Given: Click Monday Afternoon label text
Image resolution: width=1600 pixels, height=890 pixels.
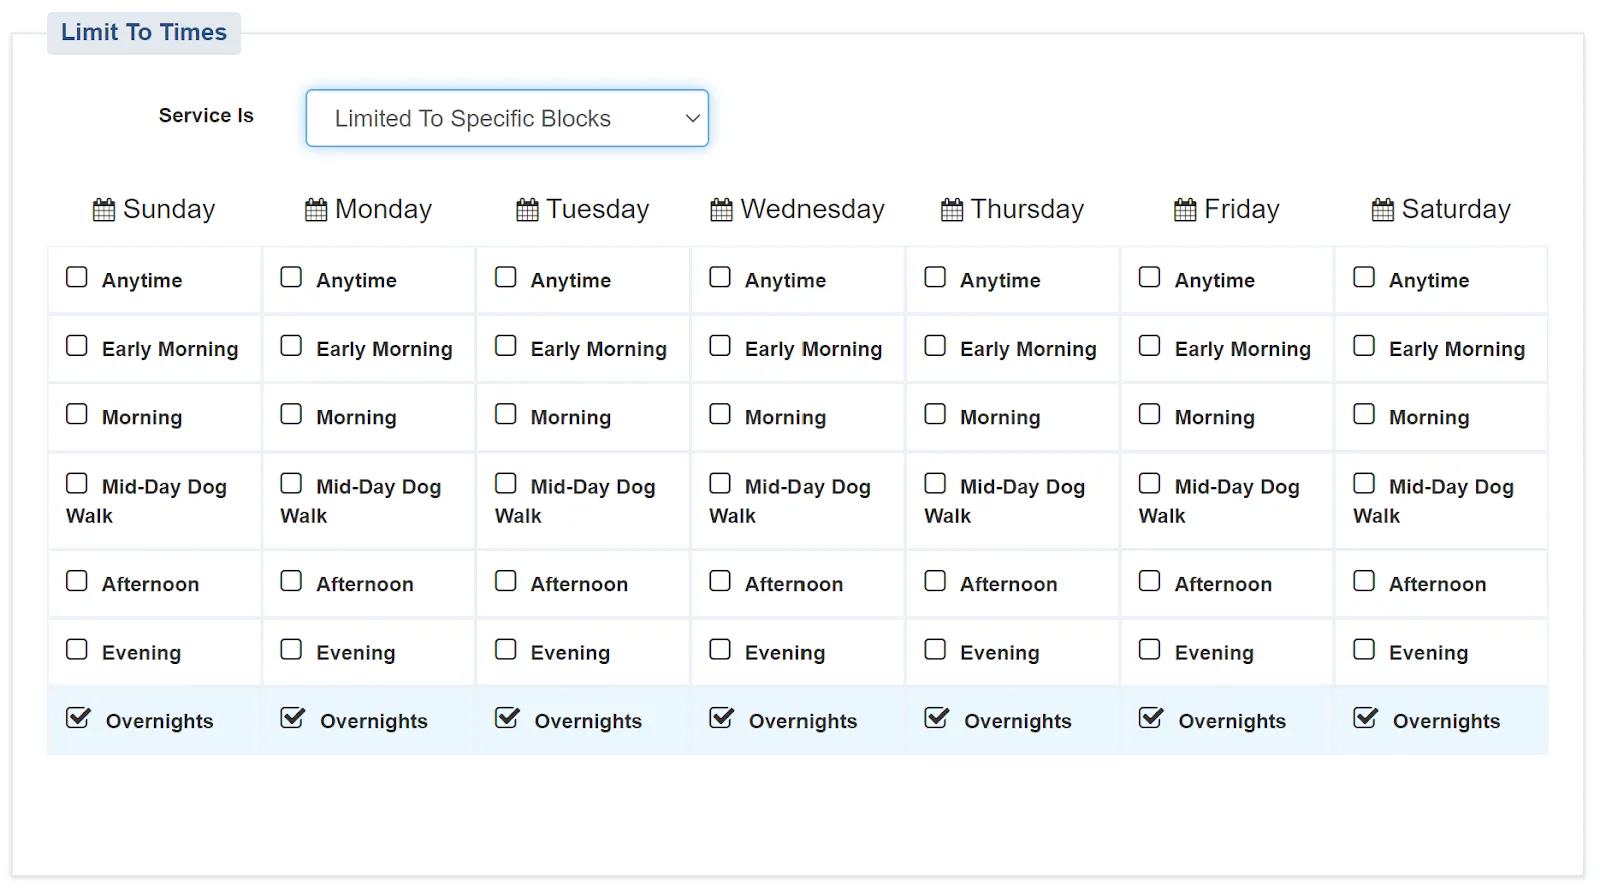Looking at the screenshot, I should click(365, 584).
